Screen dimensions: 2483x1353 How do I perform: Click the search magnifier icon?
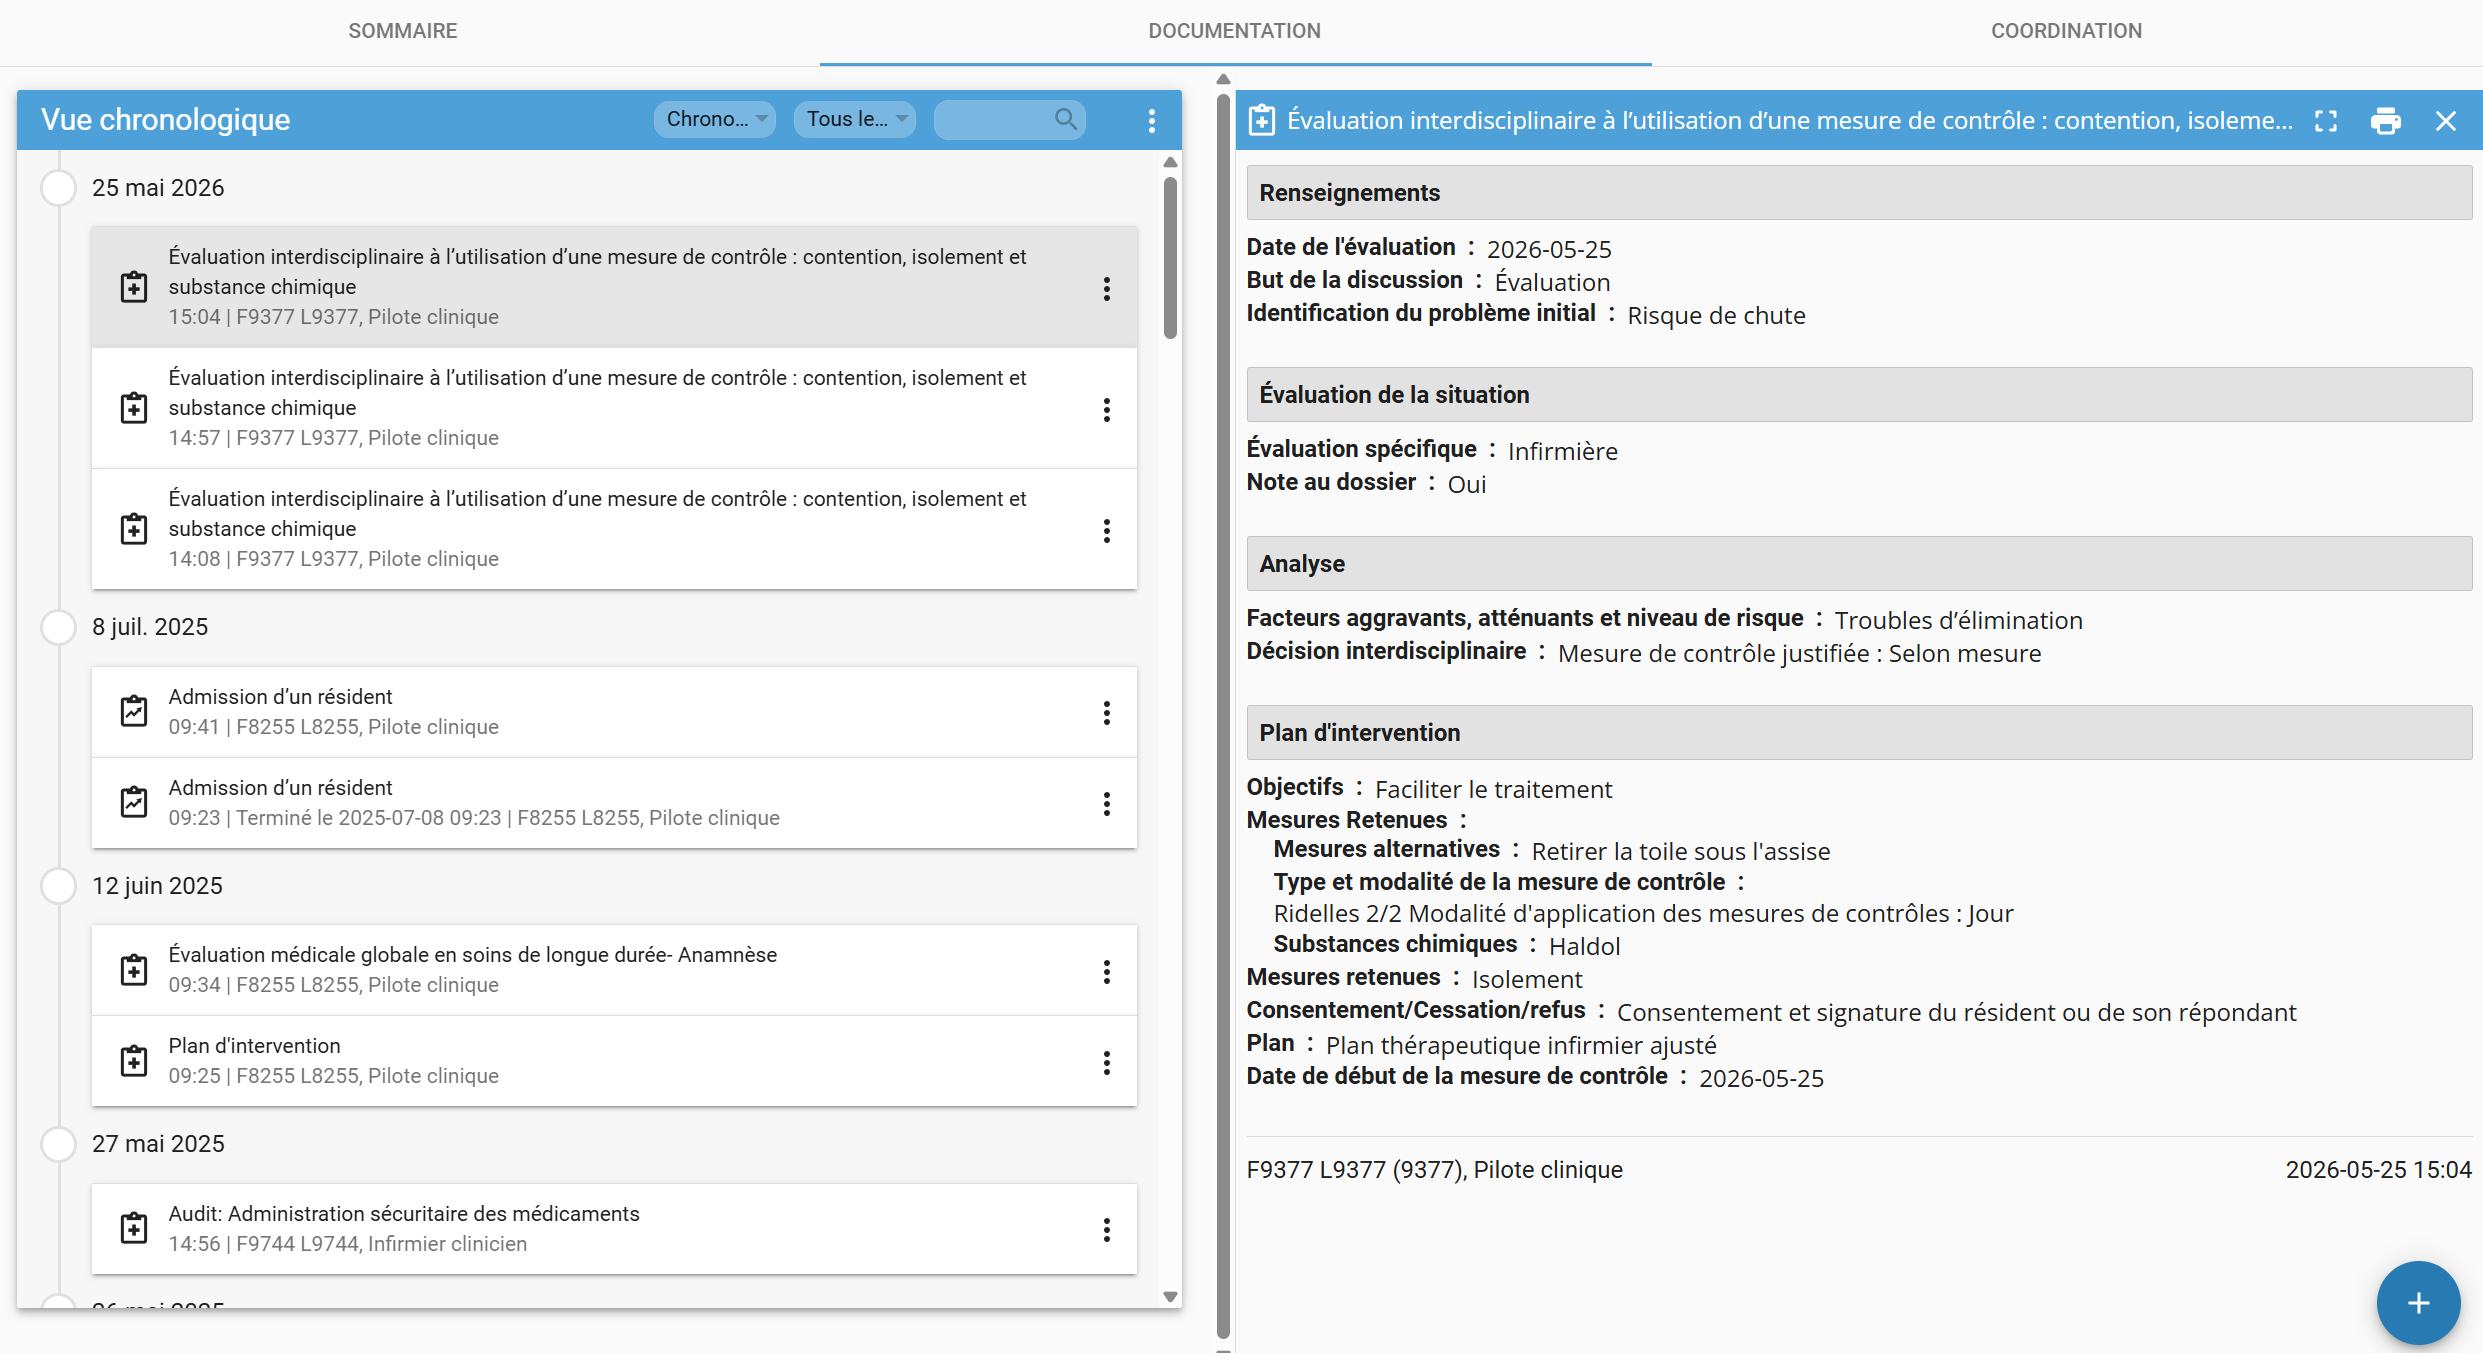pyautogui.click(x=1066, y=119)
